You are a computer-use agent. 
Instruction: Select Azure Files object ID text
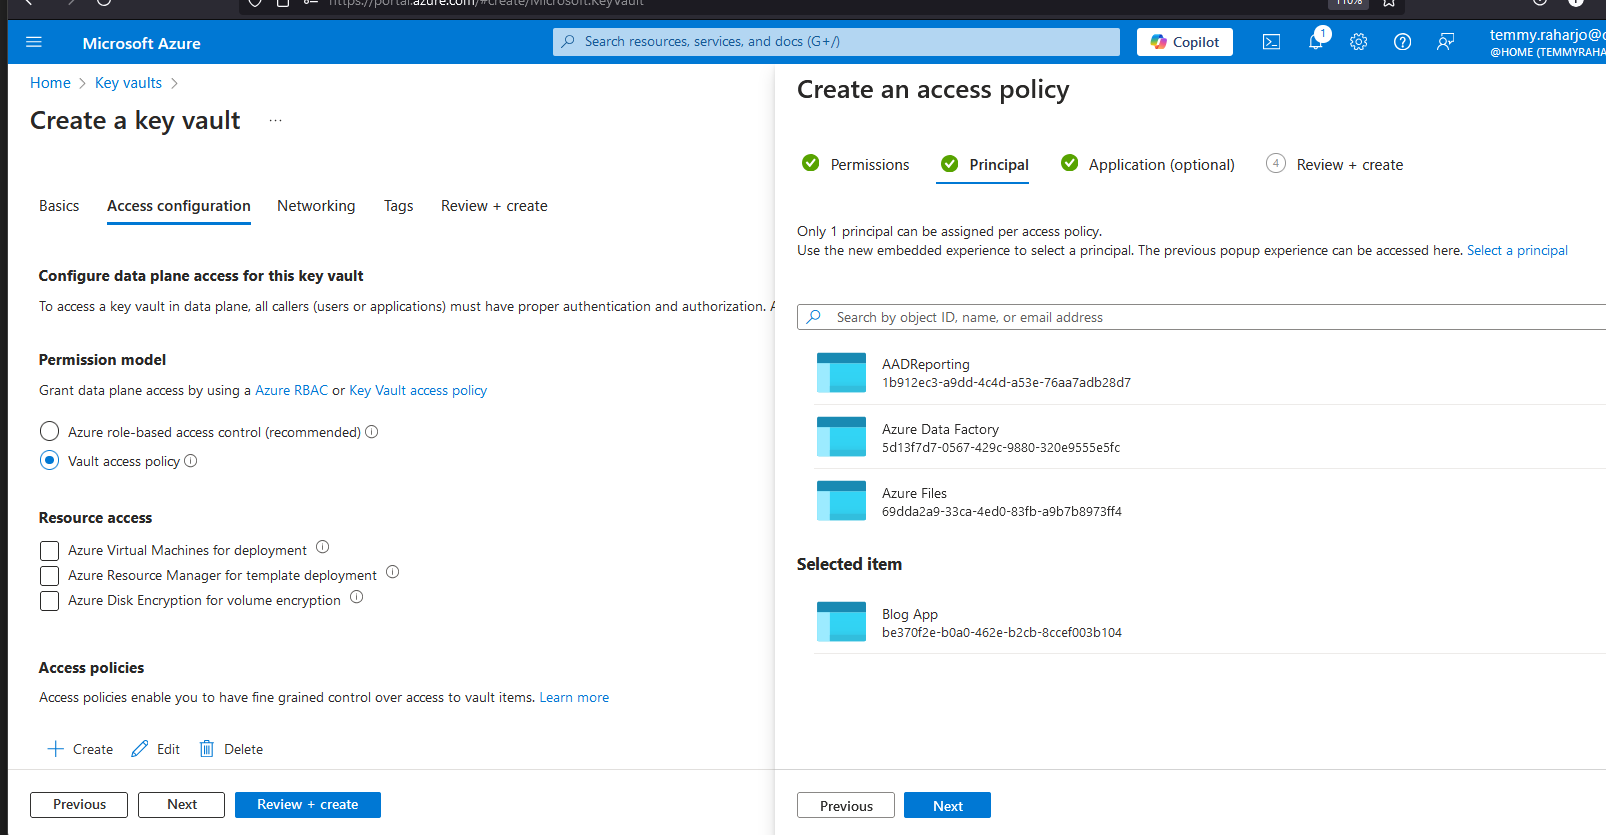1002,512
